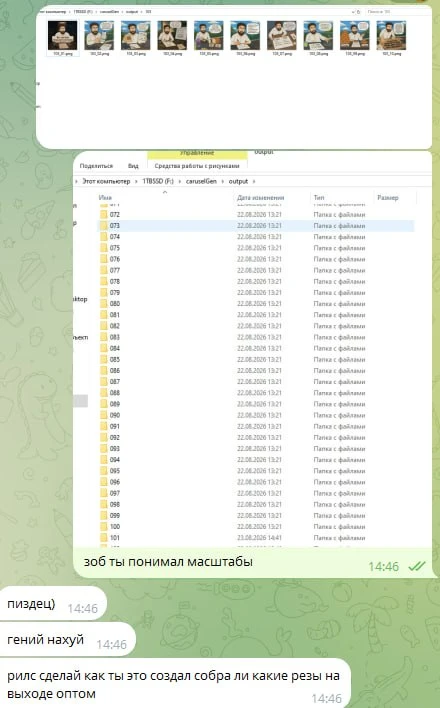This screenshot has width=440, height=708.
Task: Click the folder icon of 081
Action: pyautogui.click(x=103, y=315)
